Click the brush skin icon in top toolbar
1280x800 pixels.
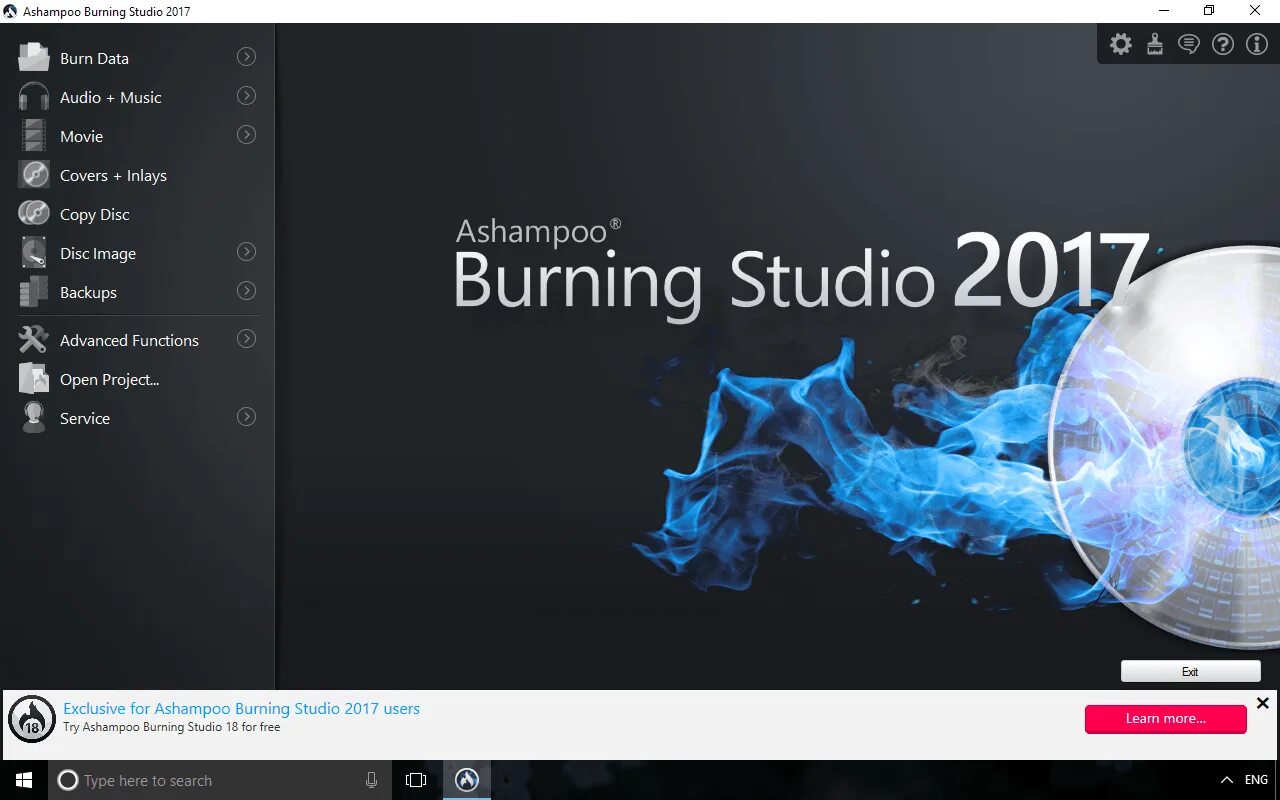1155,44
